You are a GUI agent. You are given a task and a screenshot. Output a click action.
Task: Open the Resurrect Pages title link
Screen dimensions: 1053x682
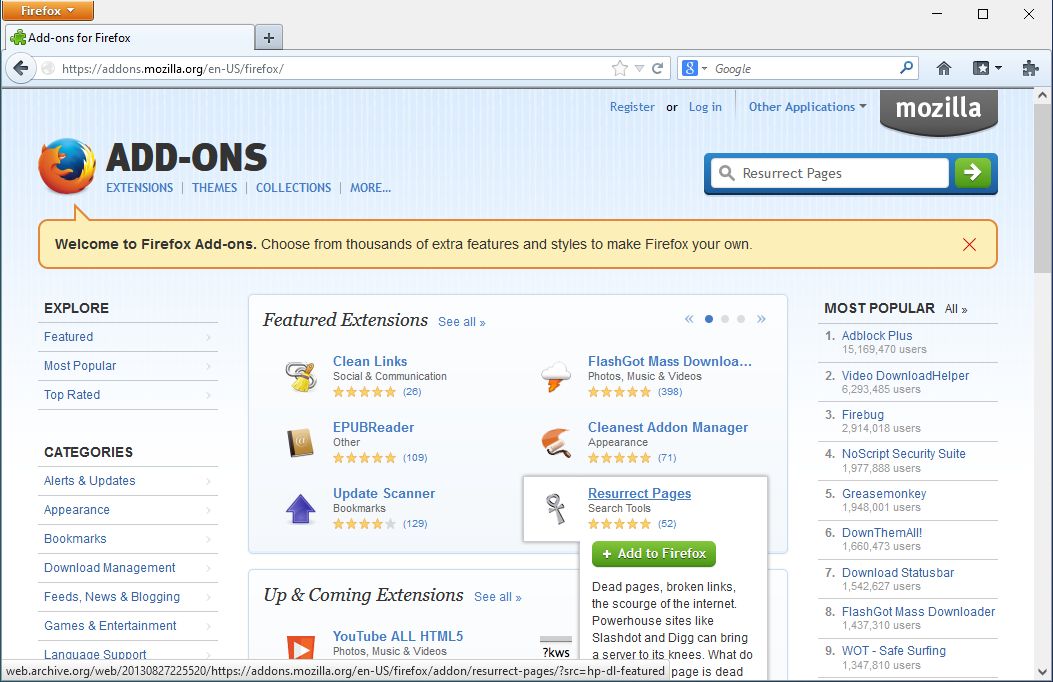click(x=639, y=493)
